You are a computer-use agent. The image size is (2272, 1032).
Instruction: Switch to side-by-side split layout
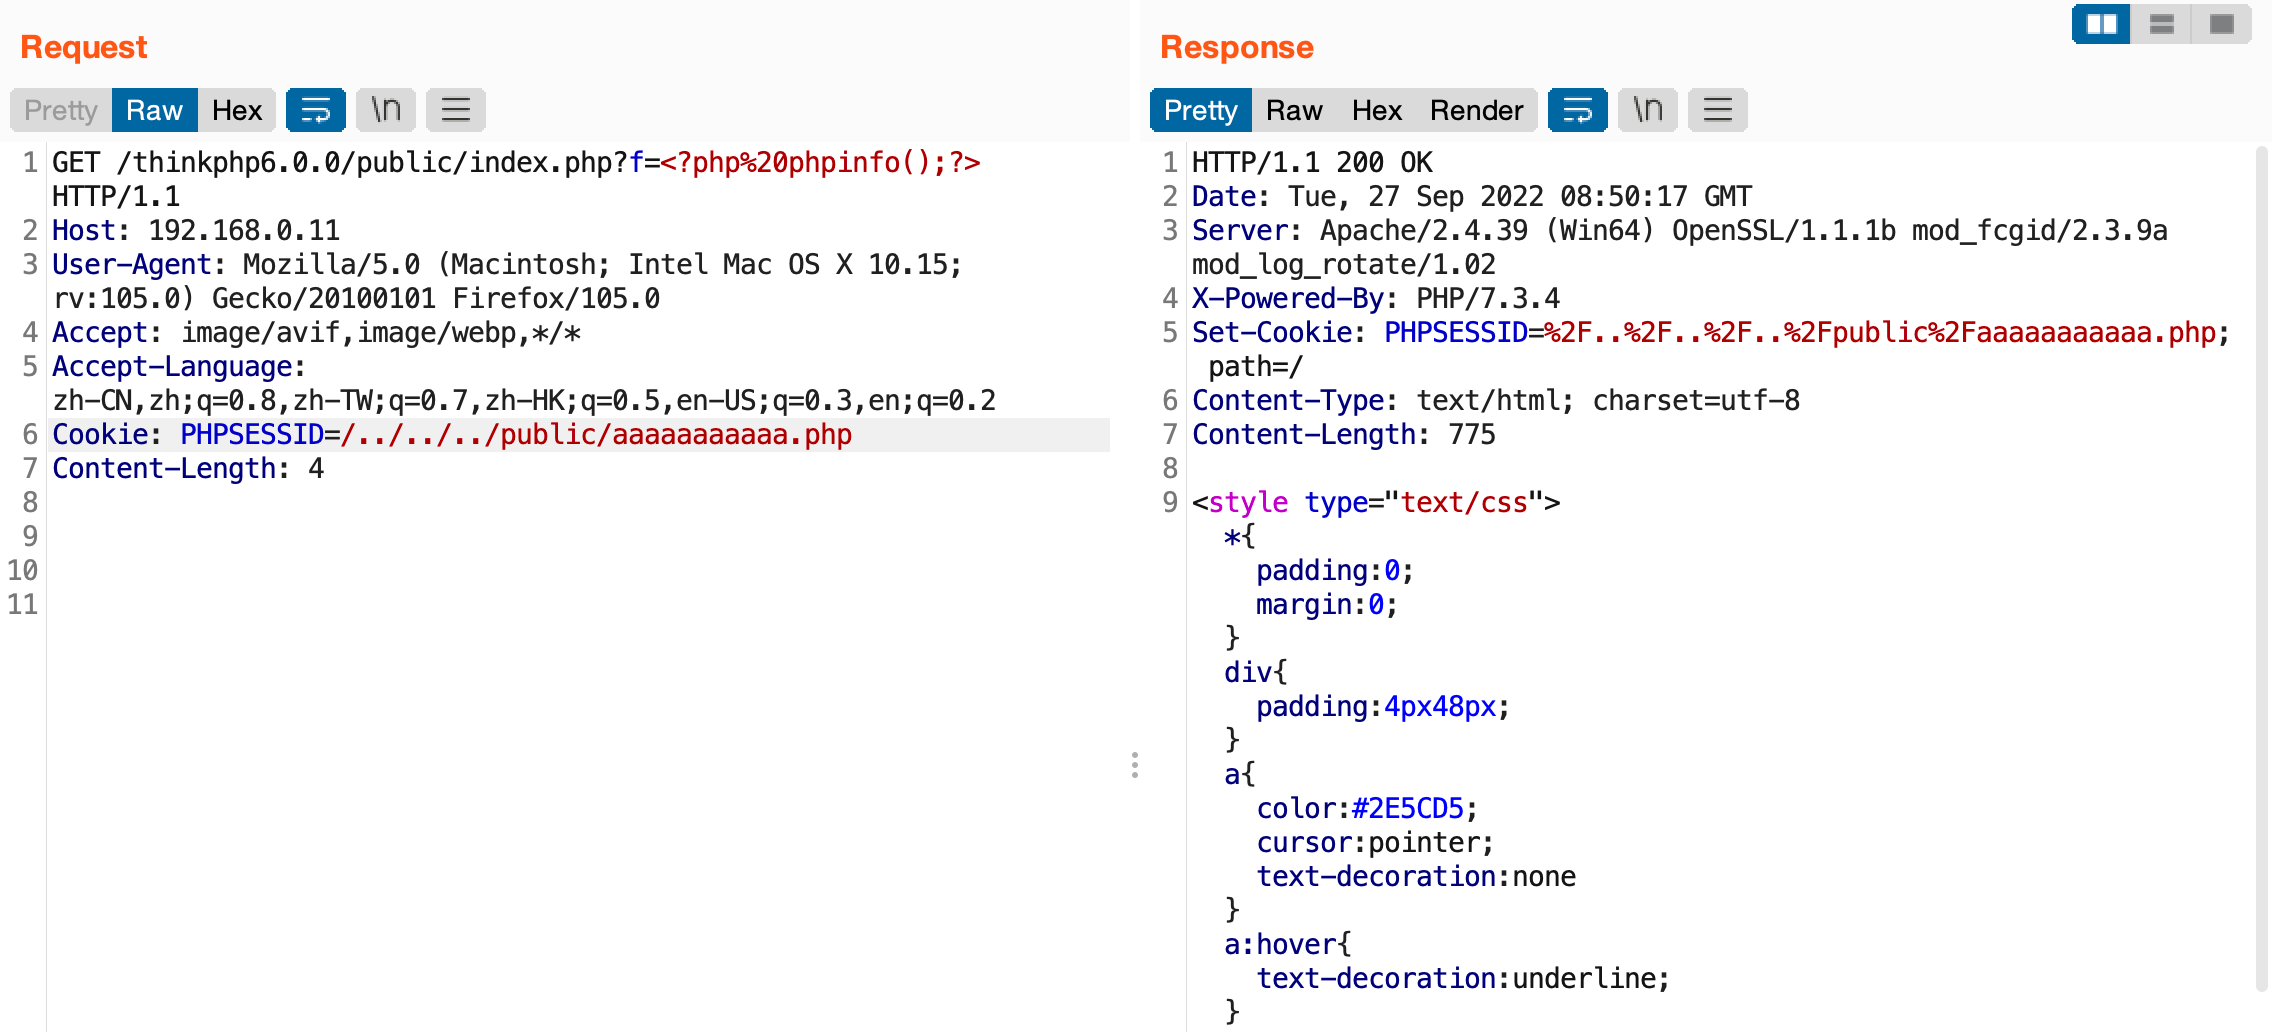[2101, 24]
